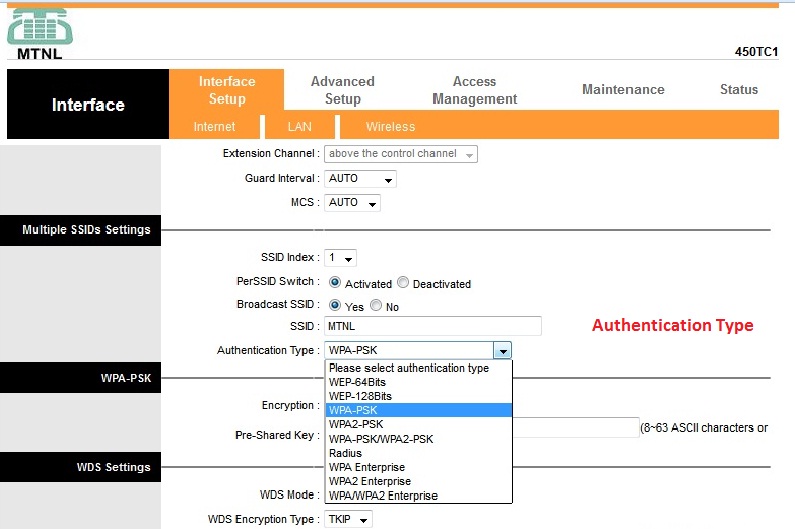Switch to Access Management tab
Viewport: 795px width, 529px height.
click(x=474, y=90)
